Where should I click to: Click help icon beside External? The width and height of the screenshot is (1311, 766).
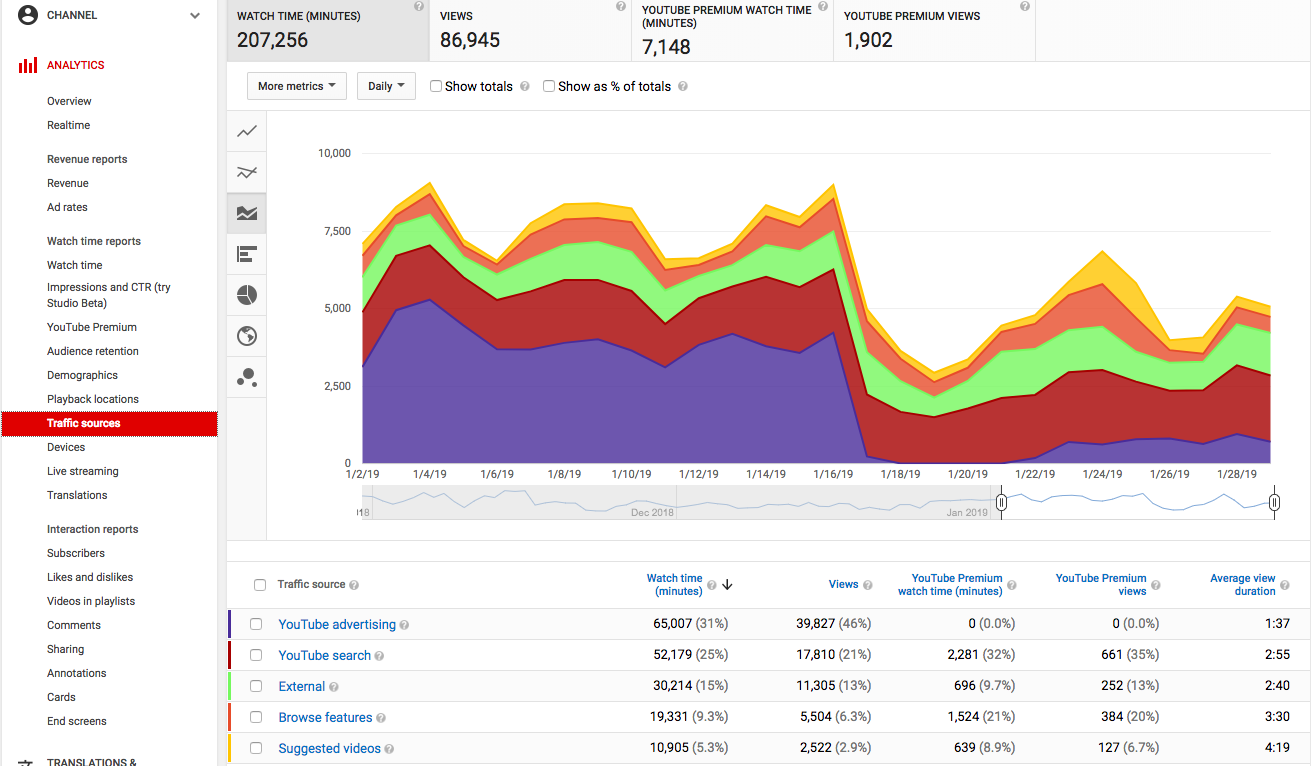pyautogui.click(x=334, y=687)
